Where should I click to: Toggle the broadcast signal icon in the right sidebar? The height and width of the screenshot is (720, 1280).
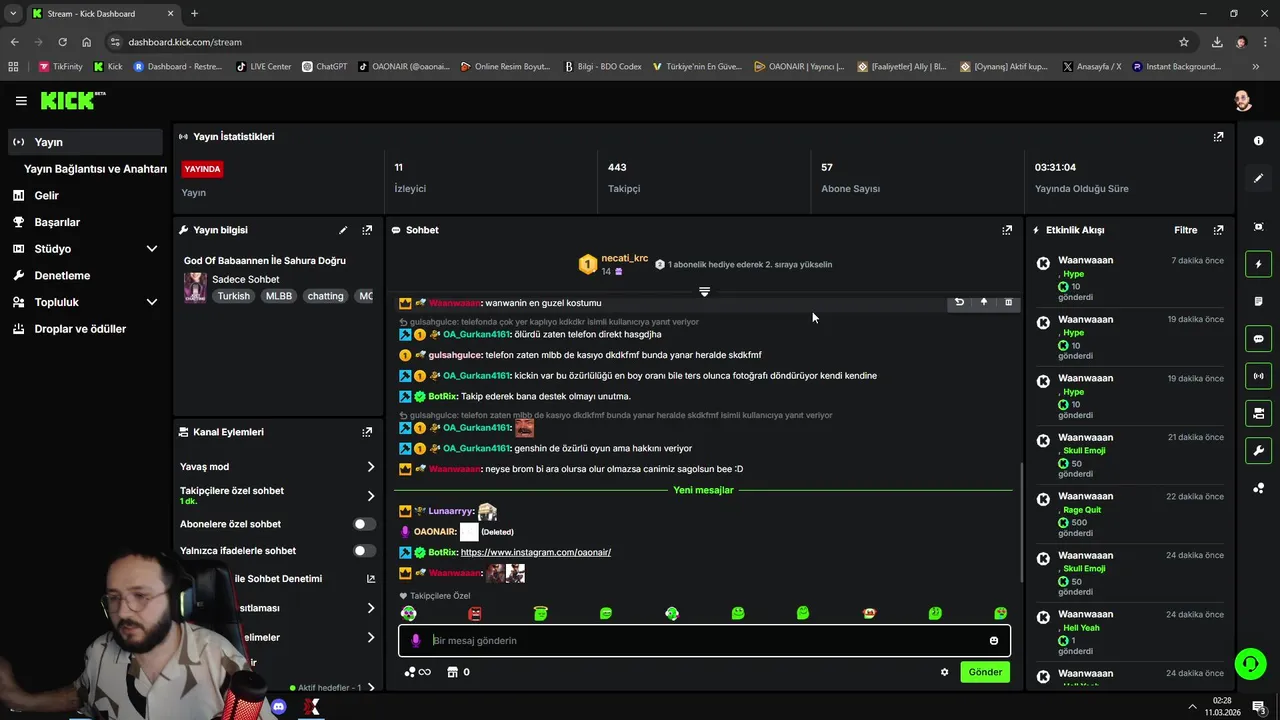coord(1258,376)
